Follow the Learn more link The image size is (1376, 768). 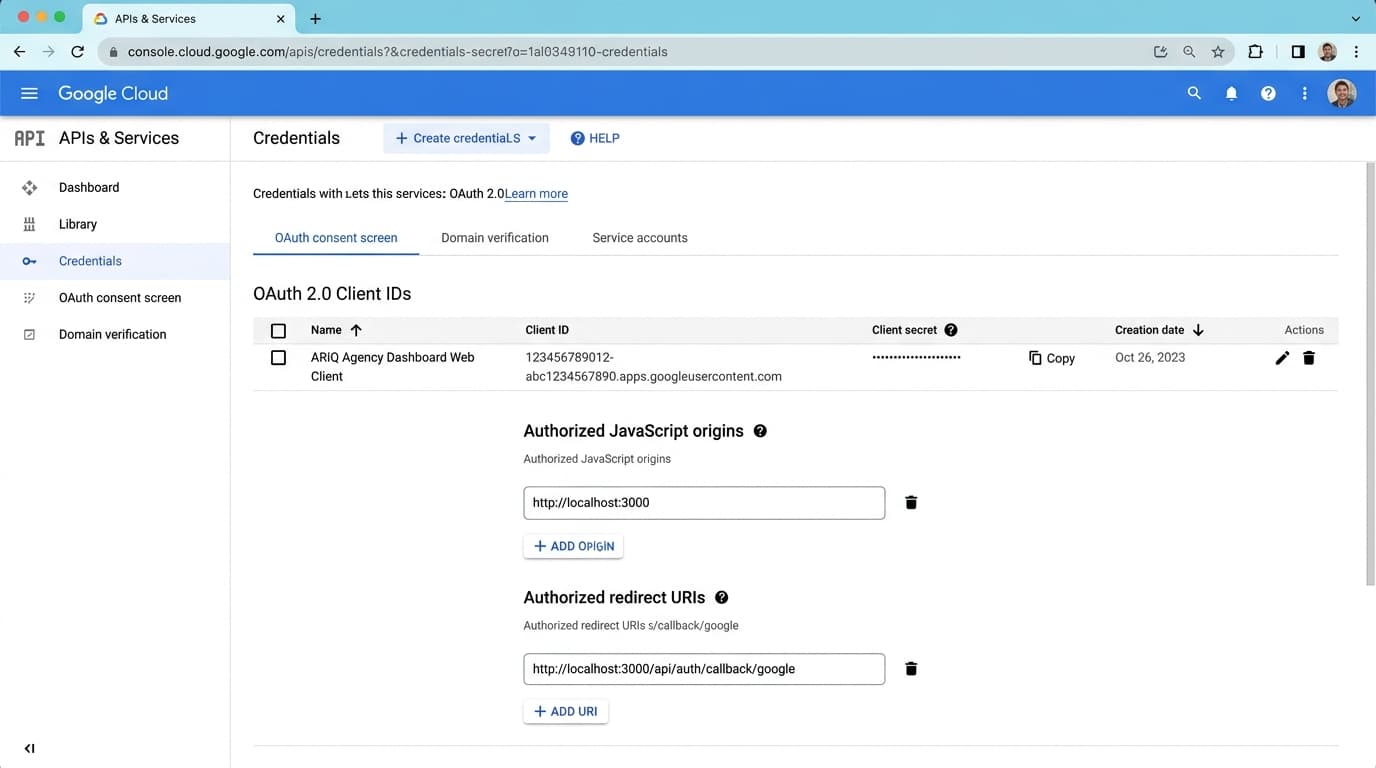click(x=536, y=194)
